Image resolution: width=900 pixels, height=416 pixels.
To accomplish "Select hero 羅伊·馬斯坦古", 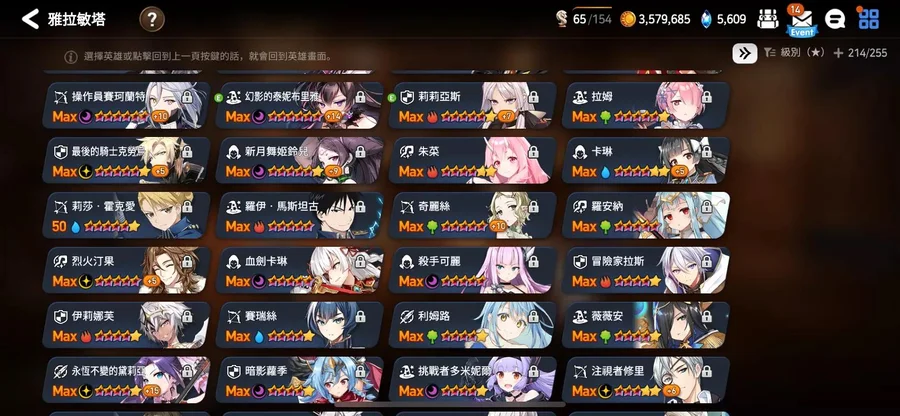I will pos(299,215).
